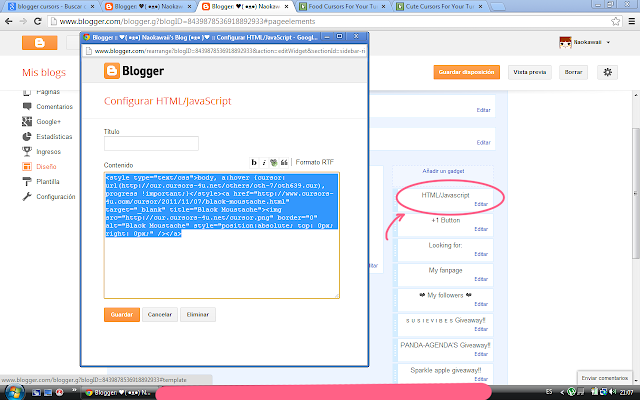Click the orange Blogger icon in the main window
The height and width of the screenshot is (400, 640).
[x=40, y=42]
